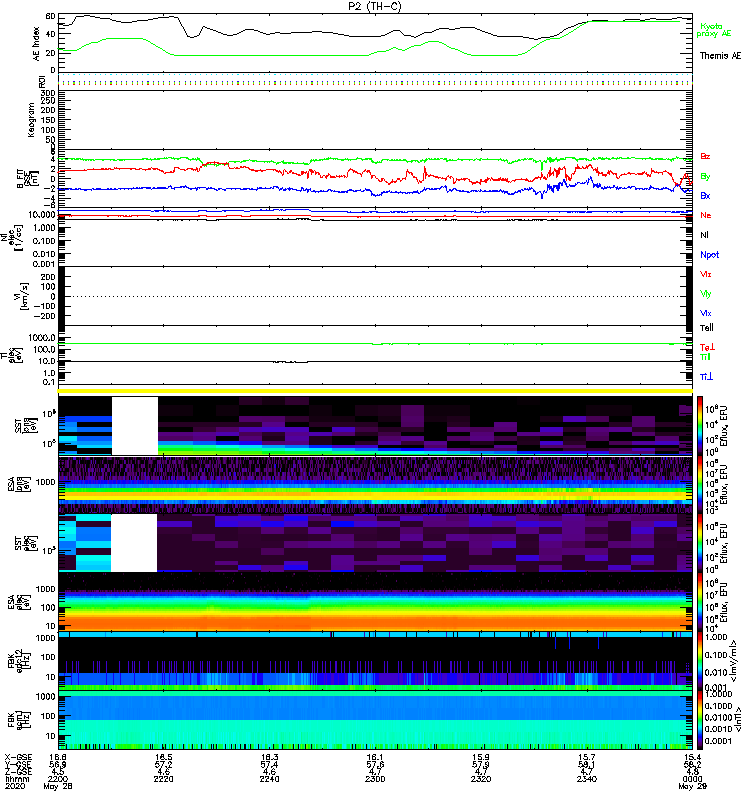Click the ESA ions Eflux color bar
Screen dimensions: 750x800
[700, 484]
